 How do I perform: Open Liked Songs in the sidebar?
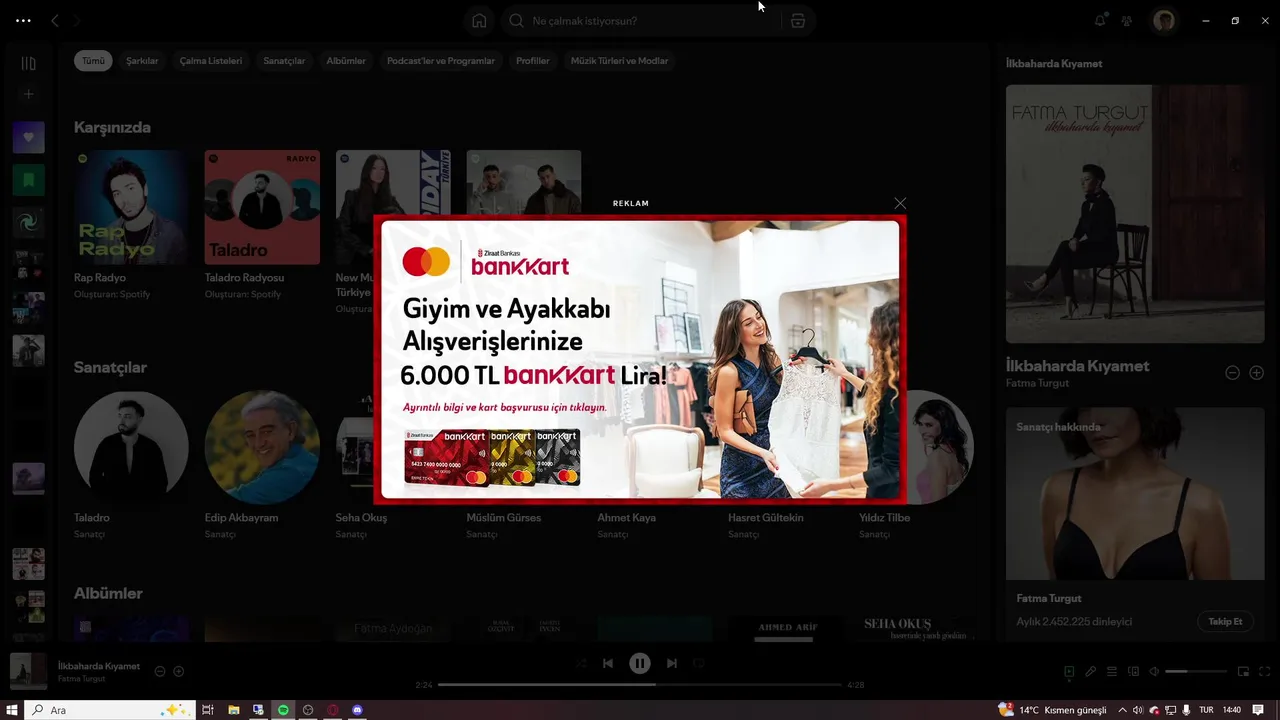click(x=28, y=137)
